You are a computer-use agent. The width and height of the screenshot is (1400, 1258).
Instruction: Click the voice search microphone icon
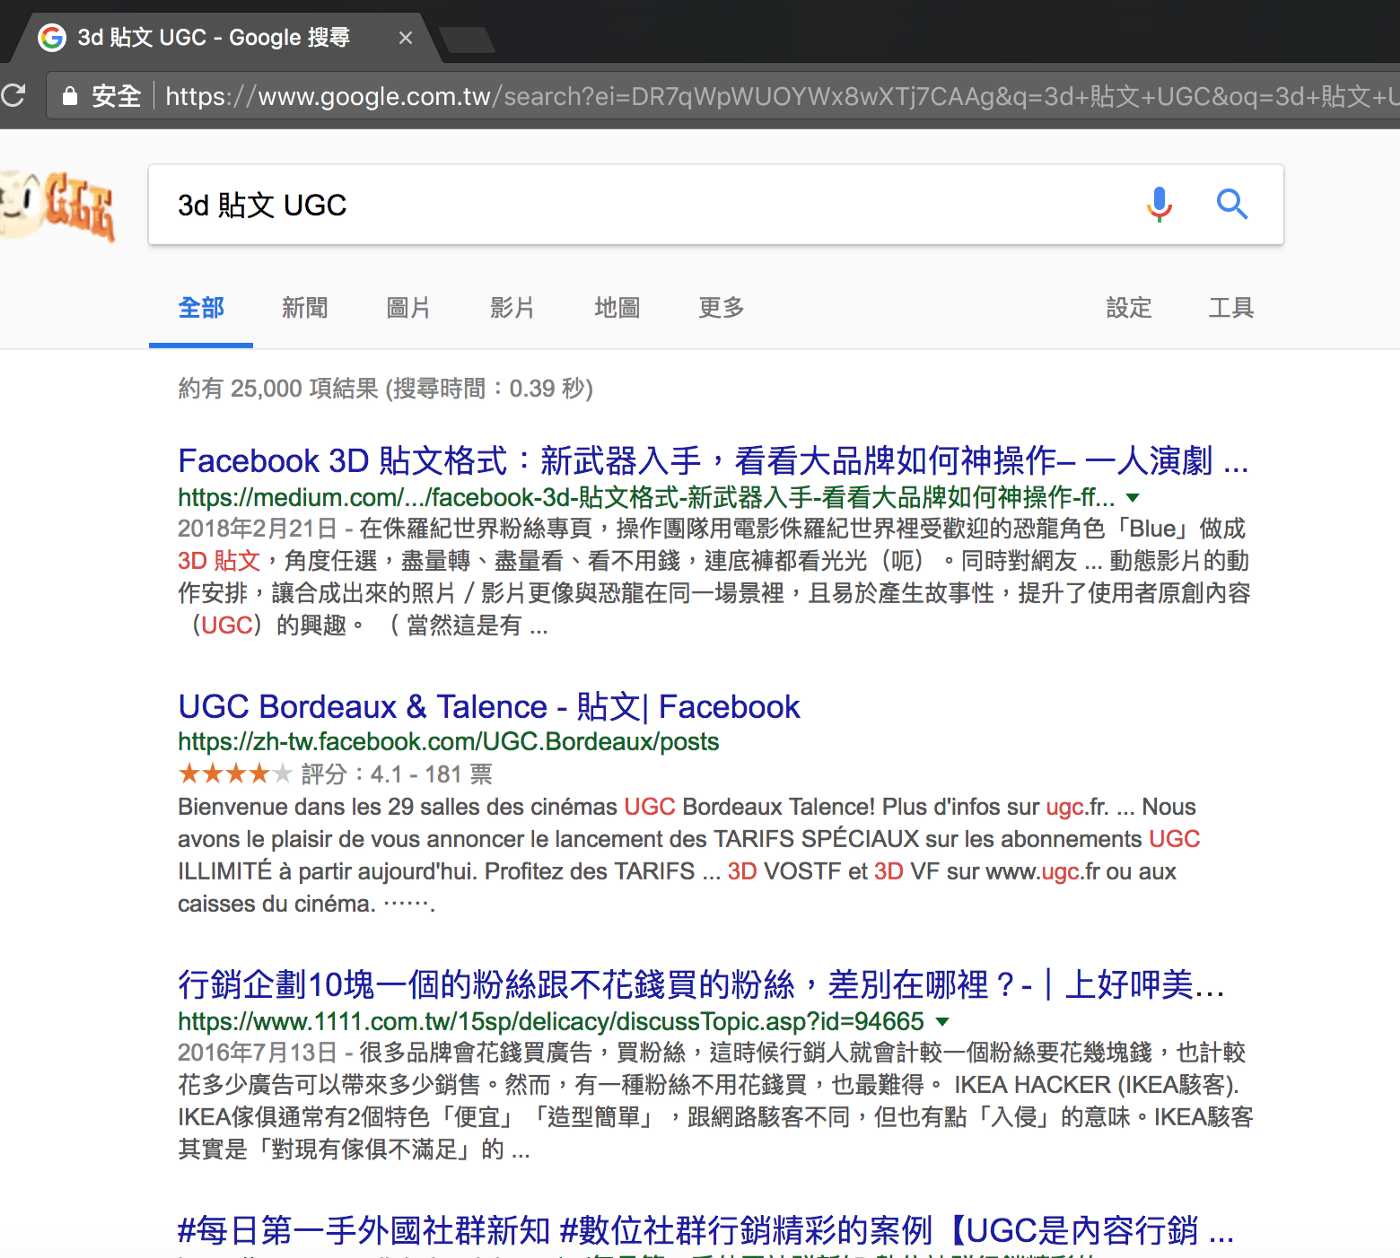pyautogui.click(x=1159, y=204)
